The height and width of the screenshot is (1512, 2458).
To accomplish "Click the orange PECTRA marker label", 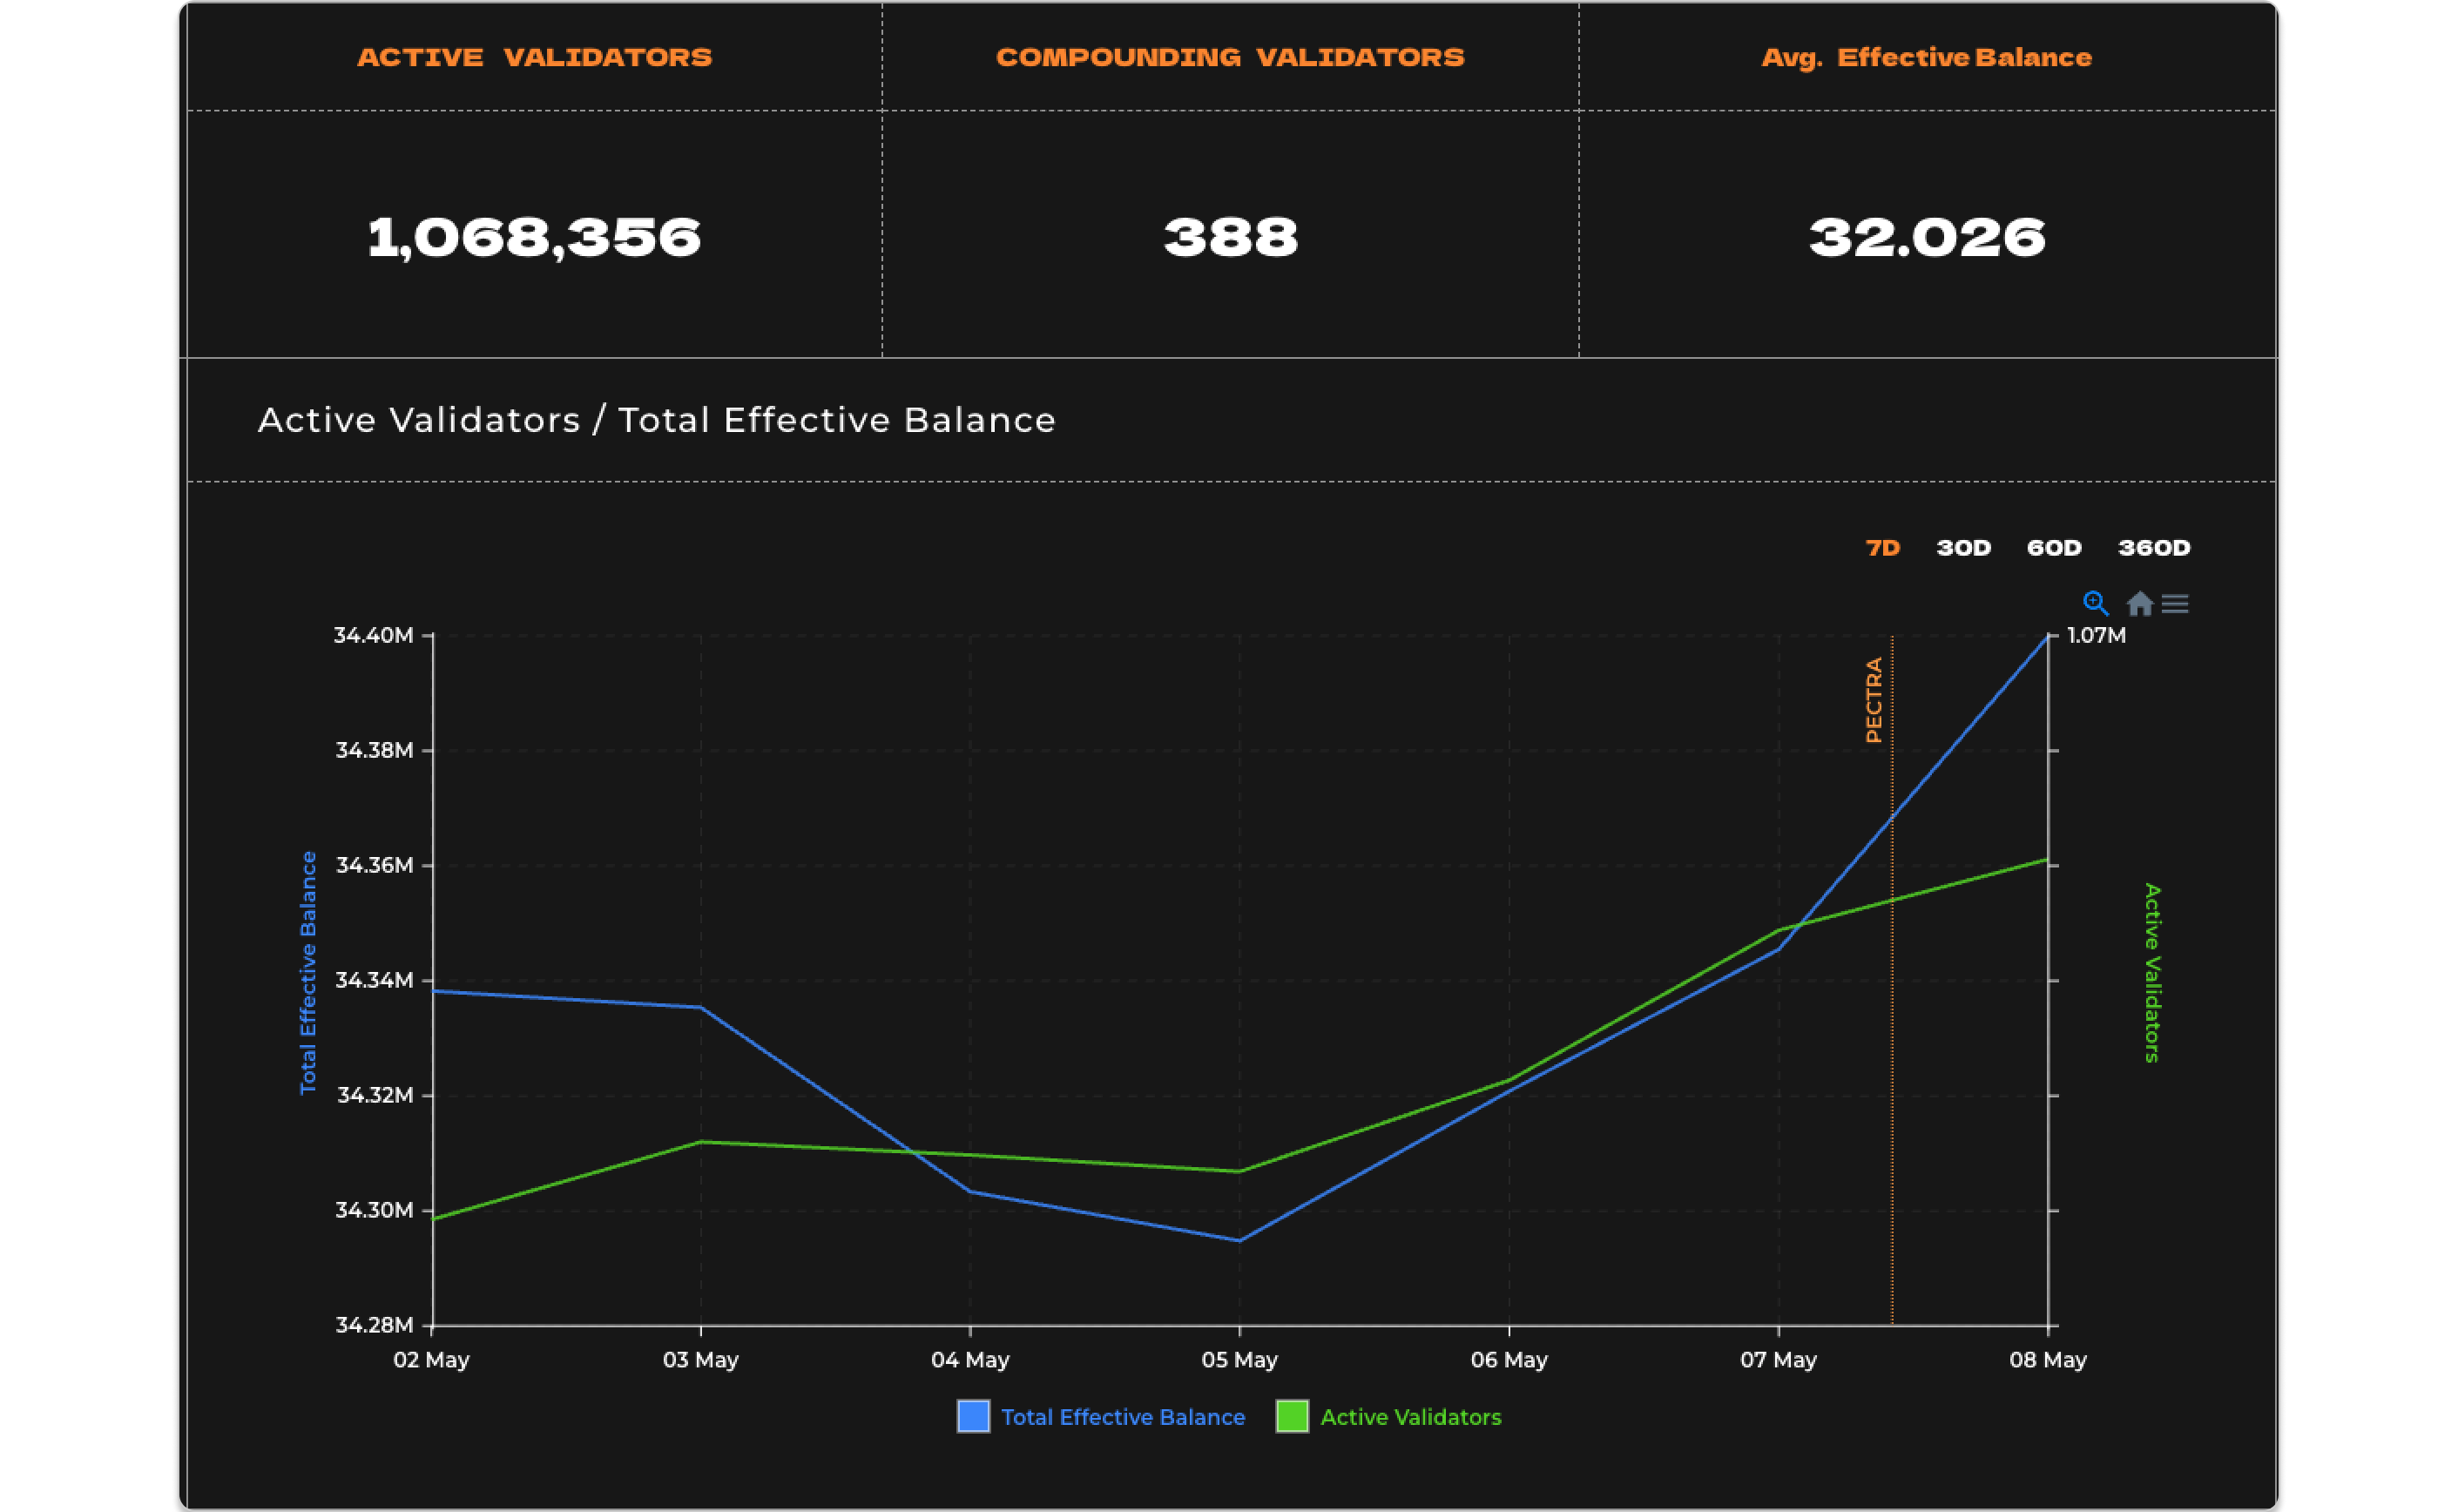I will point(1873,700).
